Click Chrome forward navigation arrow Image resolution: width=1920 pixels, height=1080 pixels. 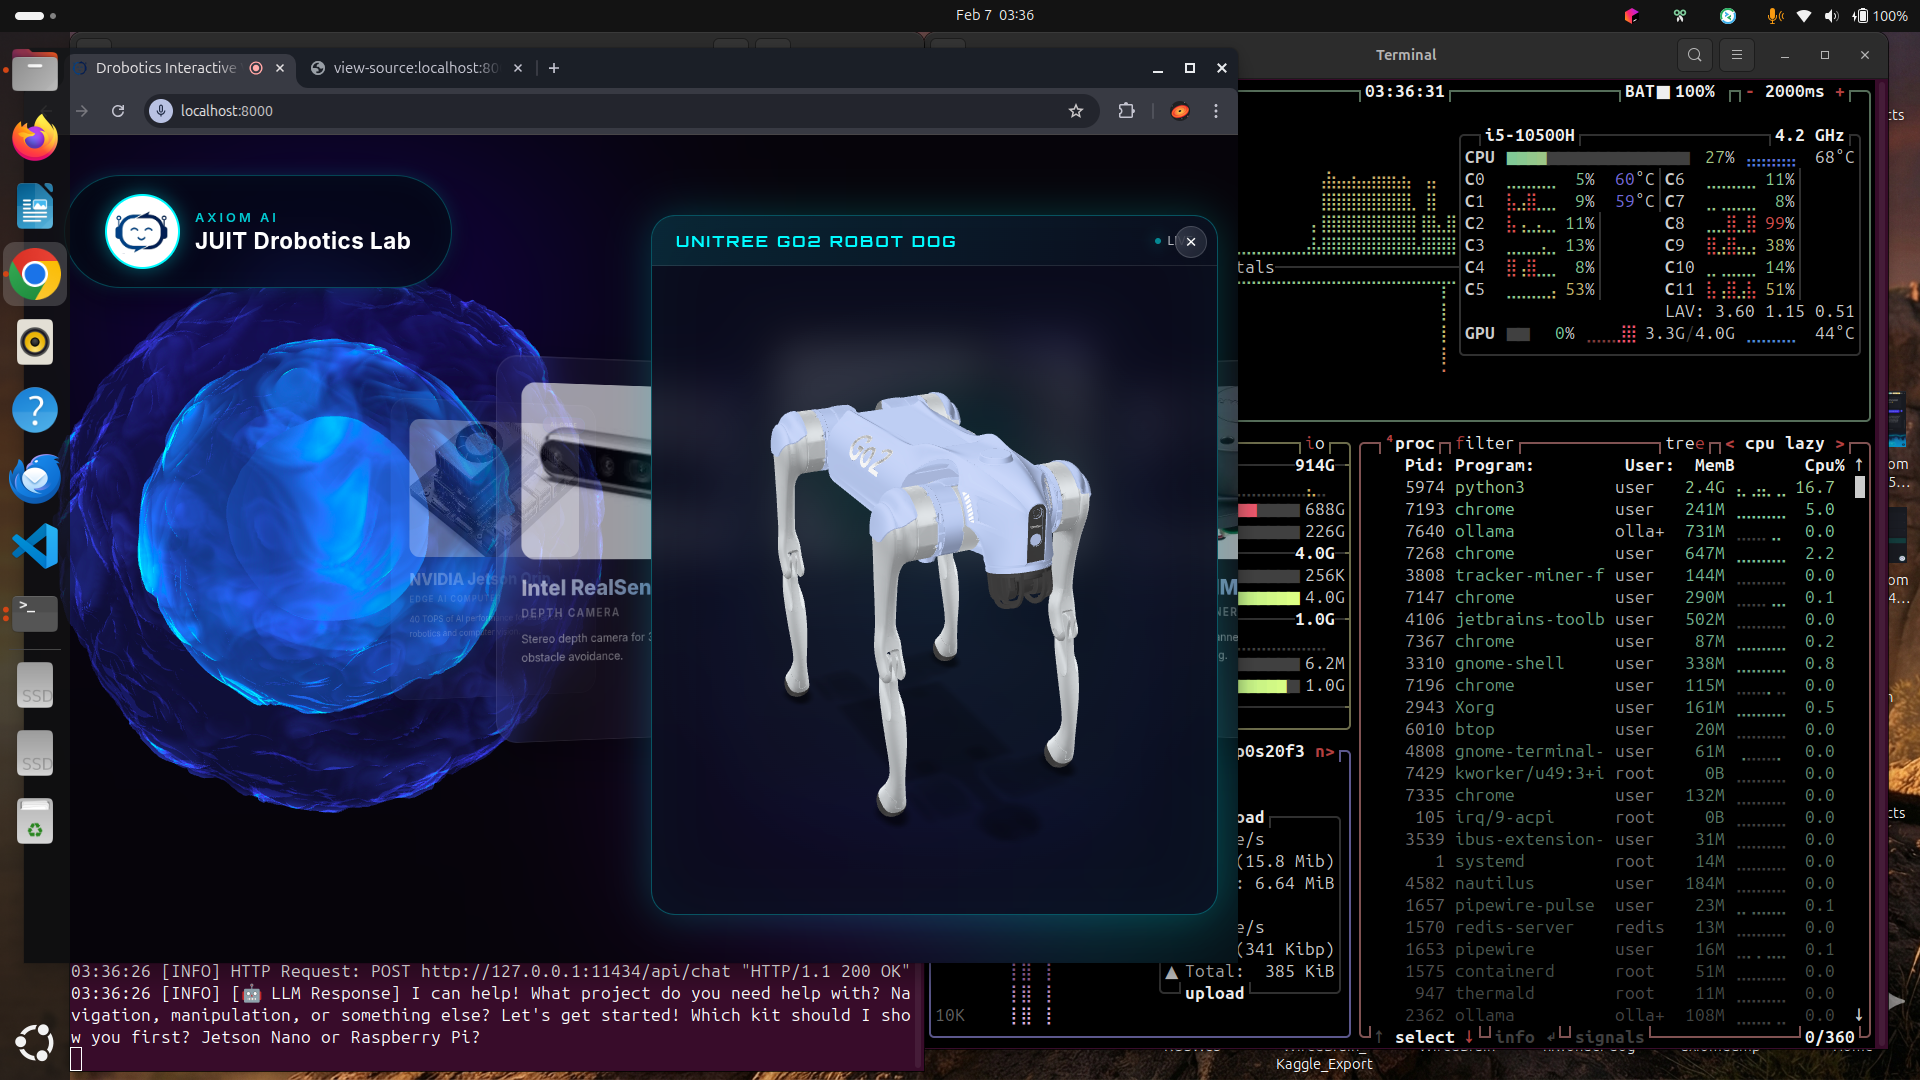(83, 111)
